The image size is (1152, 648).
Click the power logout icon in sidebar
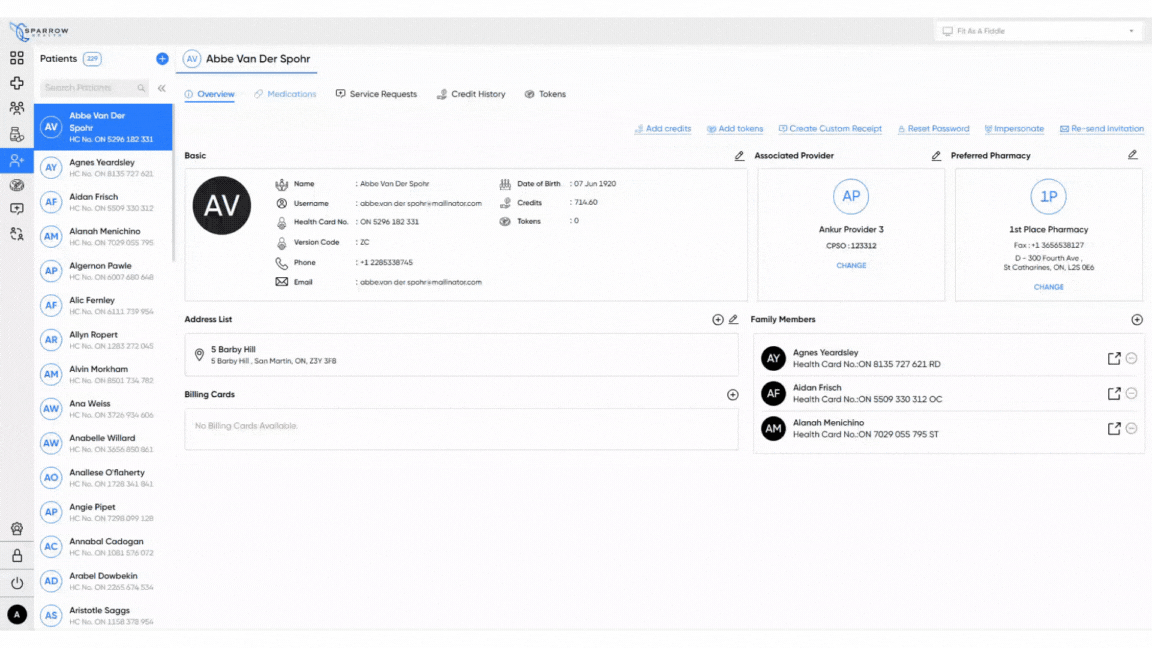click(x=16, y=583)
